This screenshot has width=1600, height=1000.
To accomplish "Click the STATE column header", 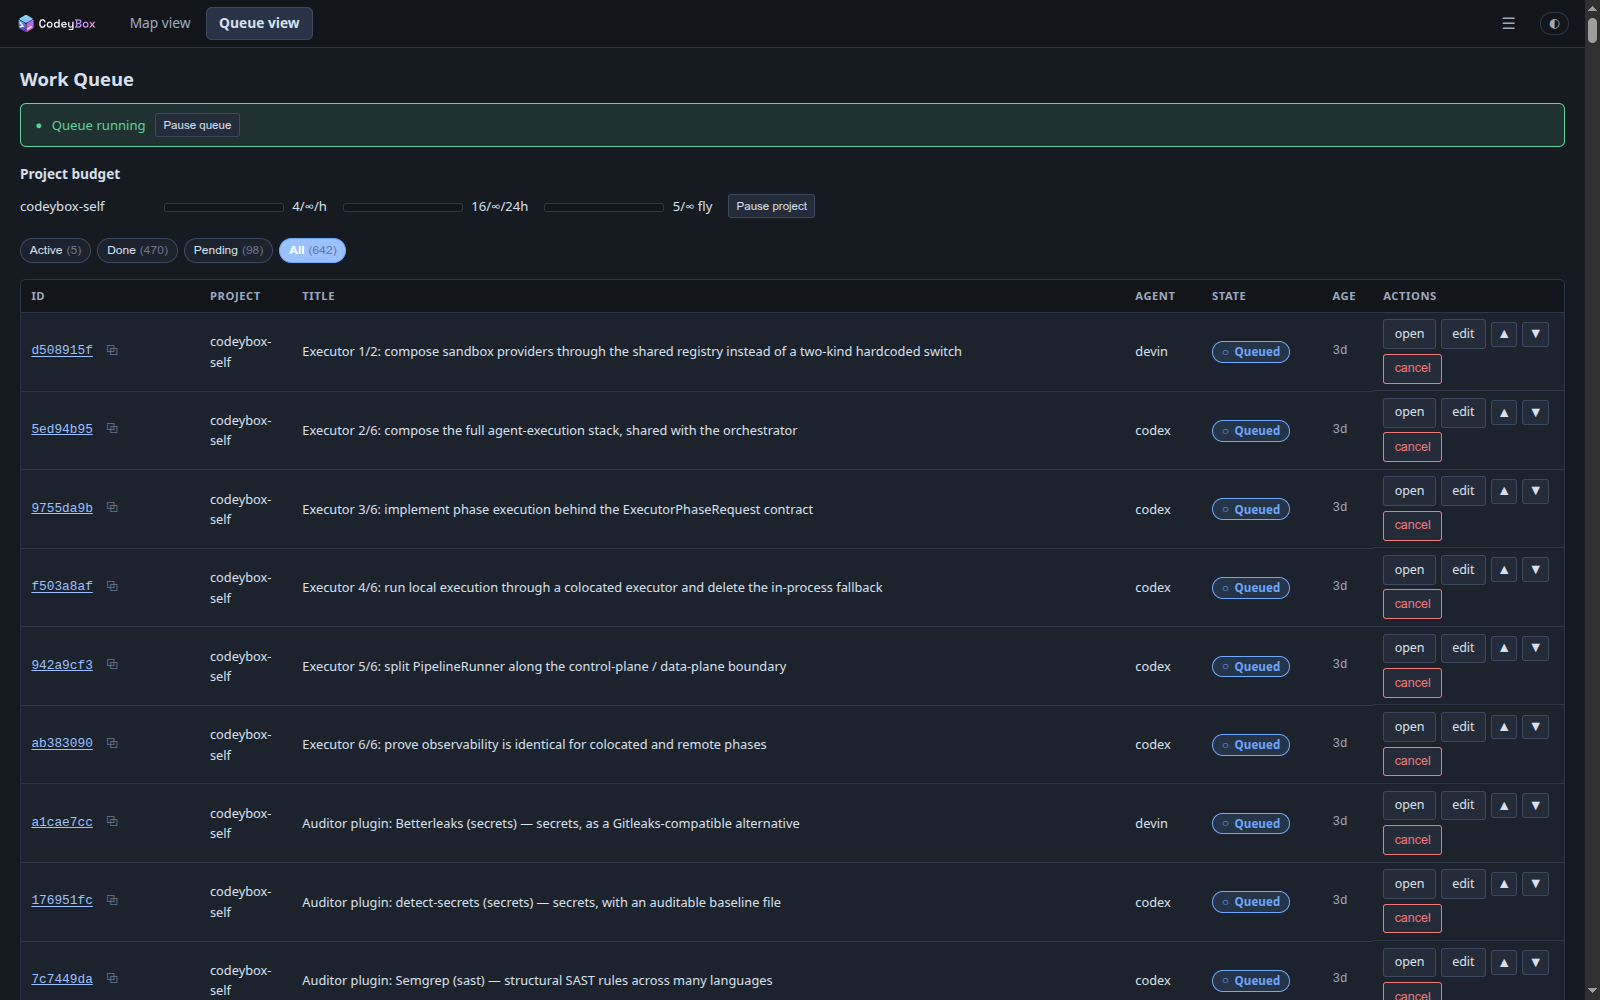I will pos(1228,296).
